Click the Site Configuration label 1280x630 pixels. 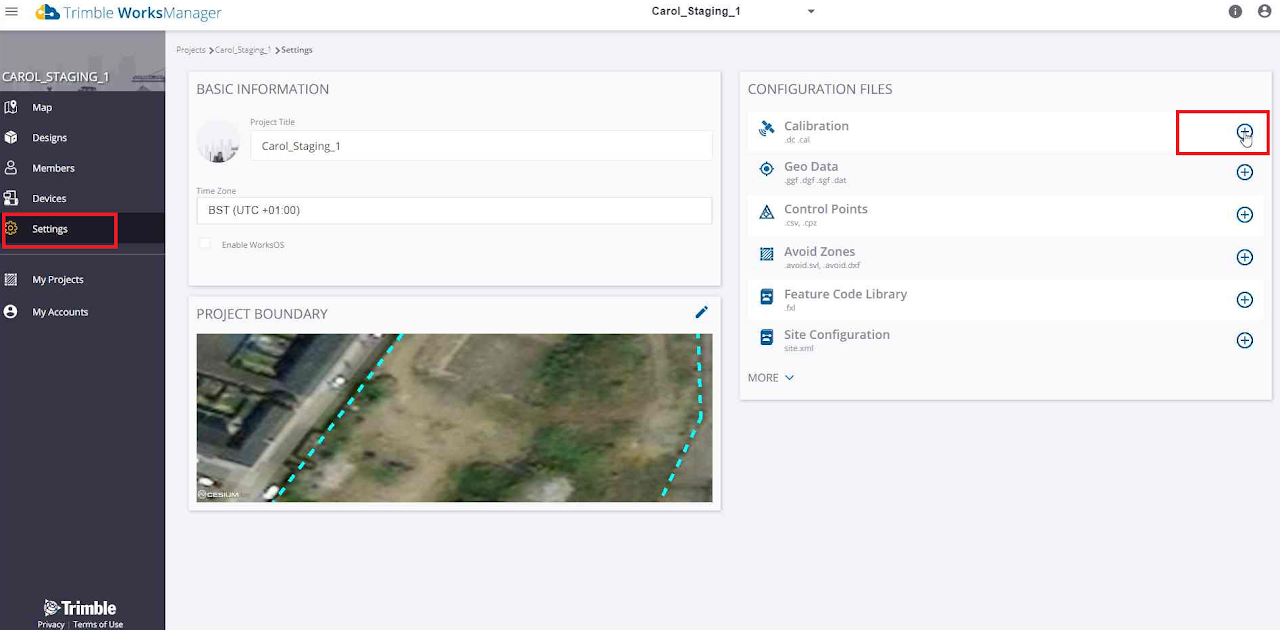click(837, 335)
